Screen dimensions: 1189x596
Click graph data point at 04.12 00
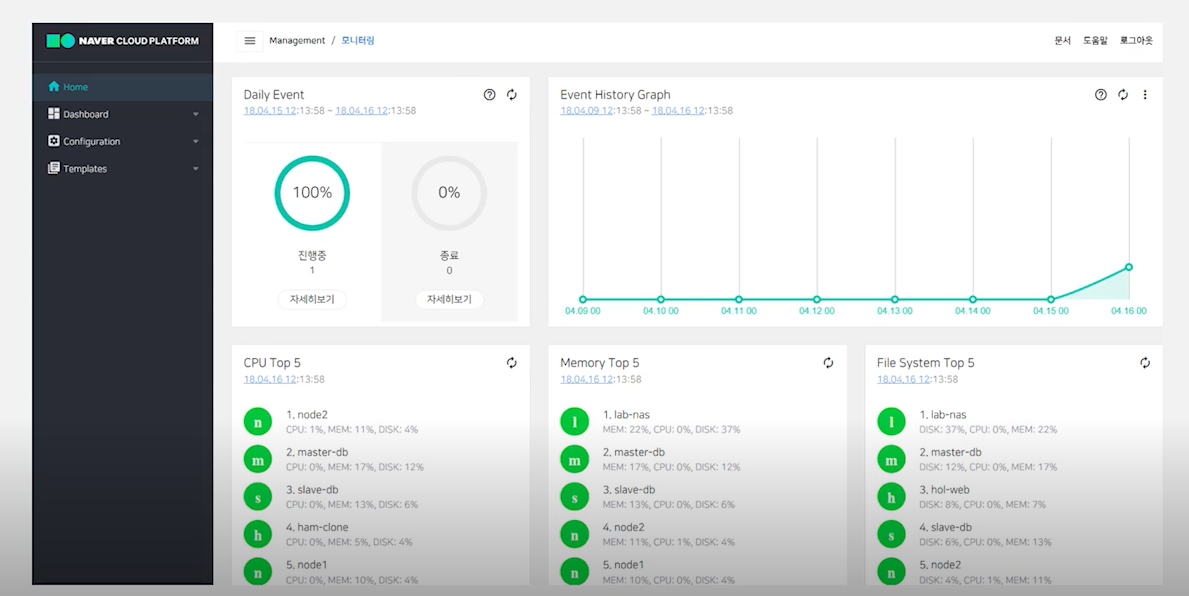(817, 300)
